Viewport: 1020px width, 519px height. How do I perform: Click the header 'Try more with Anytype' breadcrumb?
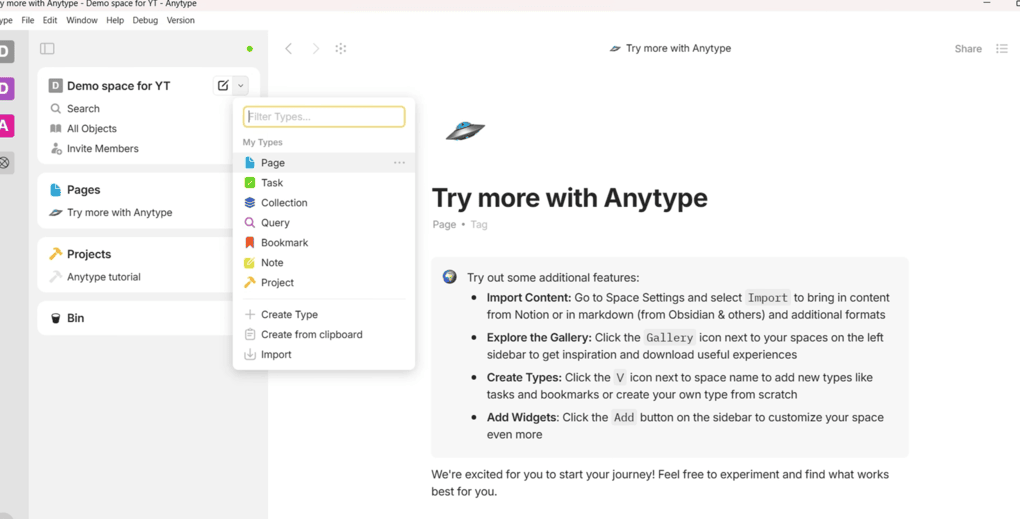[x=670, y=48]
